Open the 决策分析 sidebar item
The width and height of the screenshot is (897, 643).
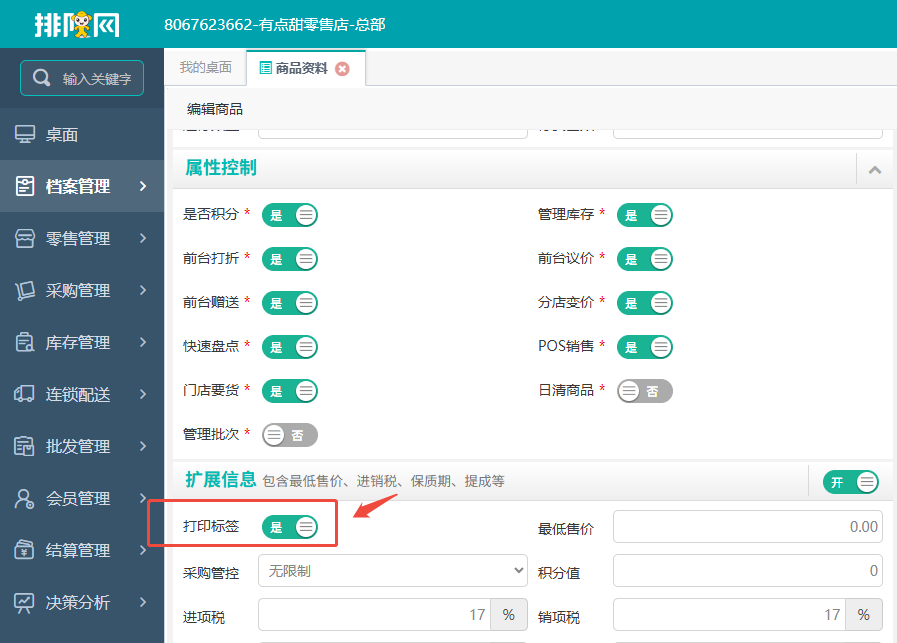tap(82, 602)
